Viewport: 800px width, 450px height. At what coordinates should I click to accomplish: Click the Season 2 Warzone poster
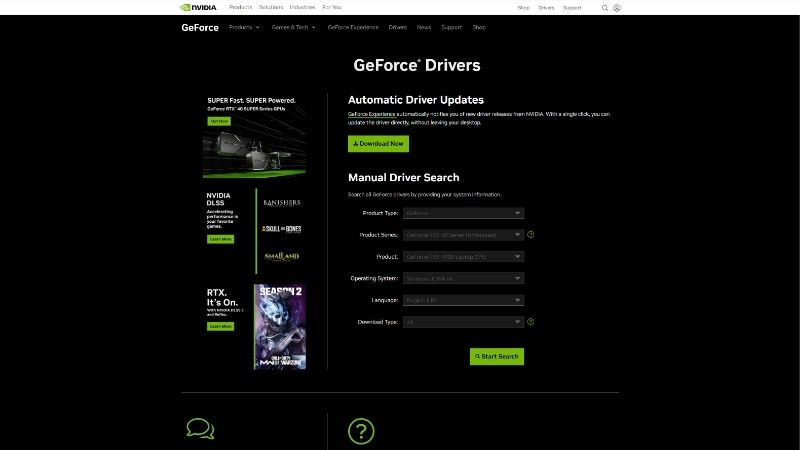pyautogui.click(x=280, y=327)
